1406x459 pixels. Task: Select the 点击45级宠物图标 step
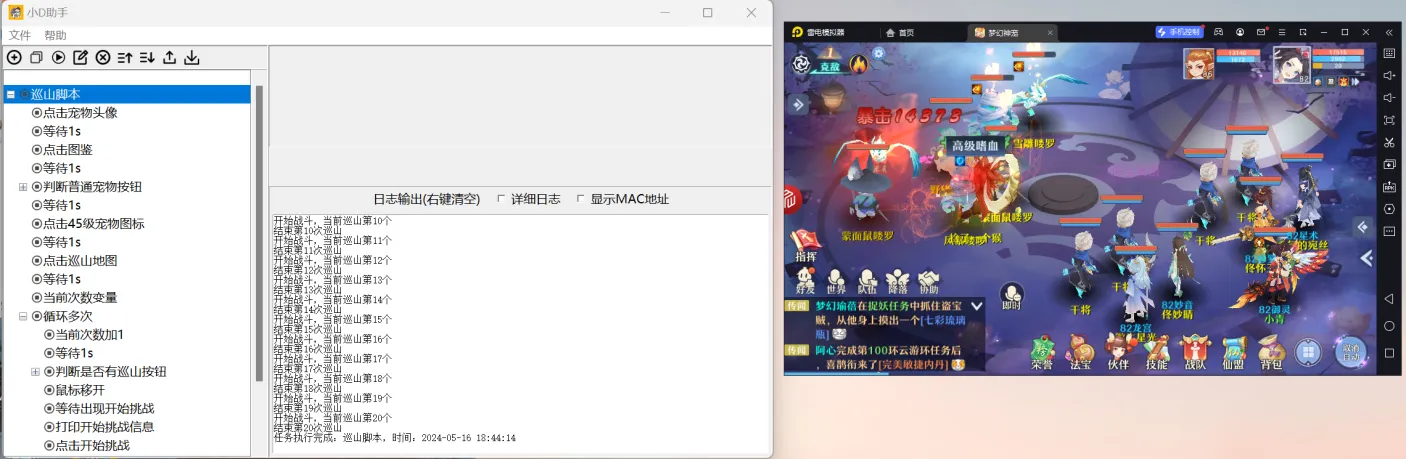tap(88, 224)
